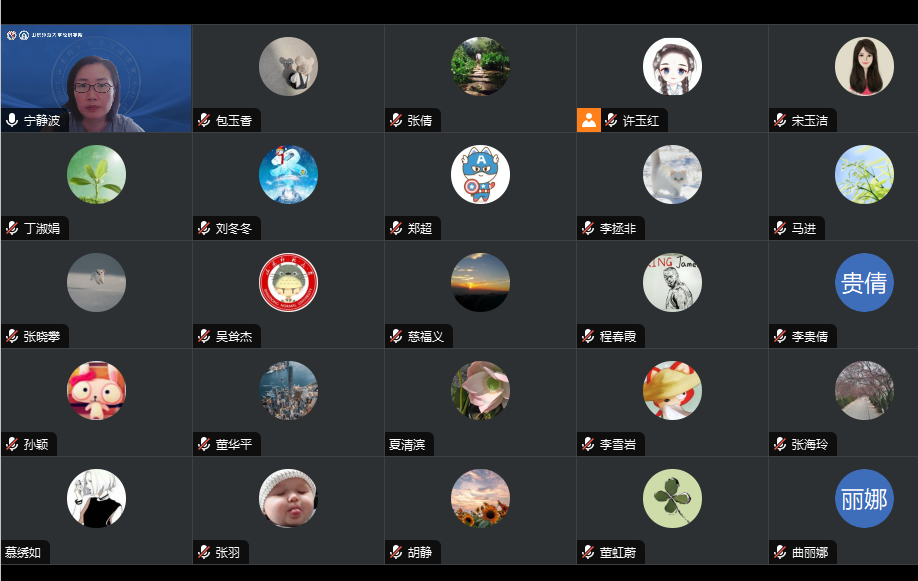This screenshot has width=918, height=581.
Task: Click the muted mic icon beside 曲丽娜
Action: point(780,552)
